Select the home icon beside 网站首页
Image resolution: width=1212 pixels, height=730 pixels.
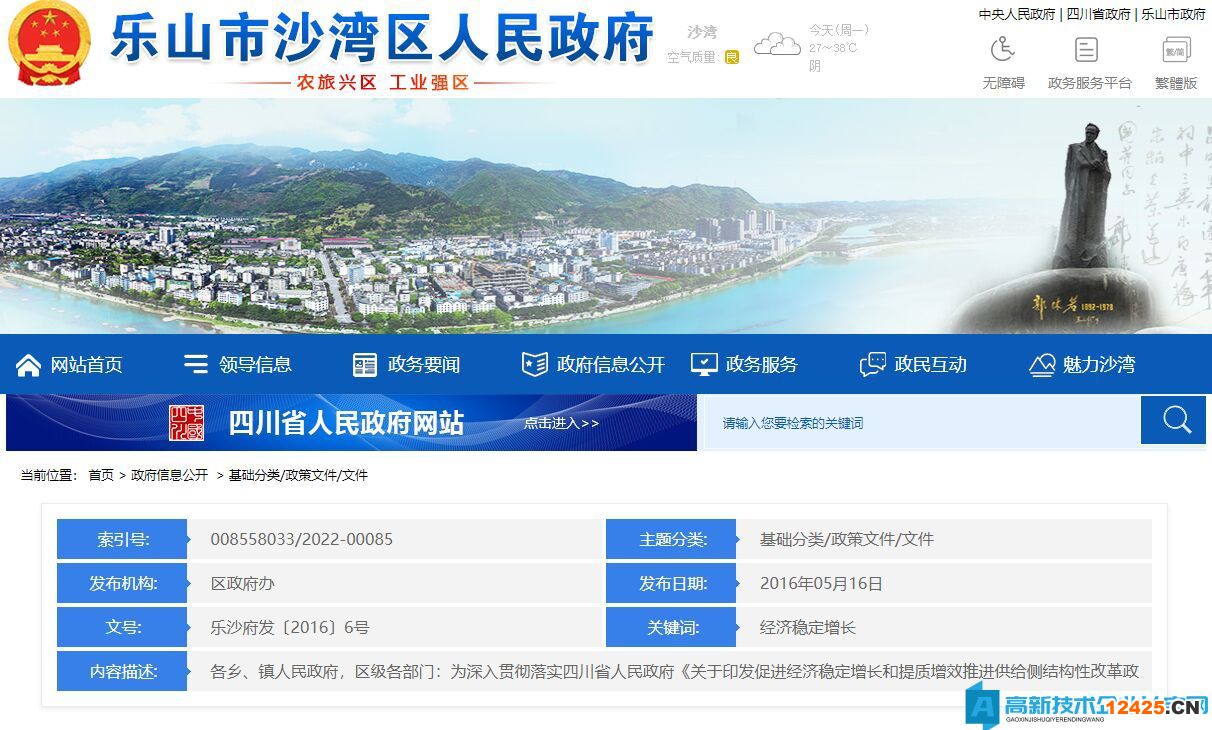pyautogui.click(x=29, y=364)
